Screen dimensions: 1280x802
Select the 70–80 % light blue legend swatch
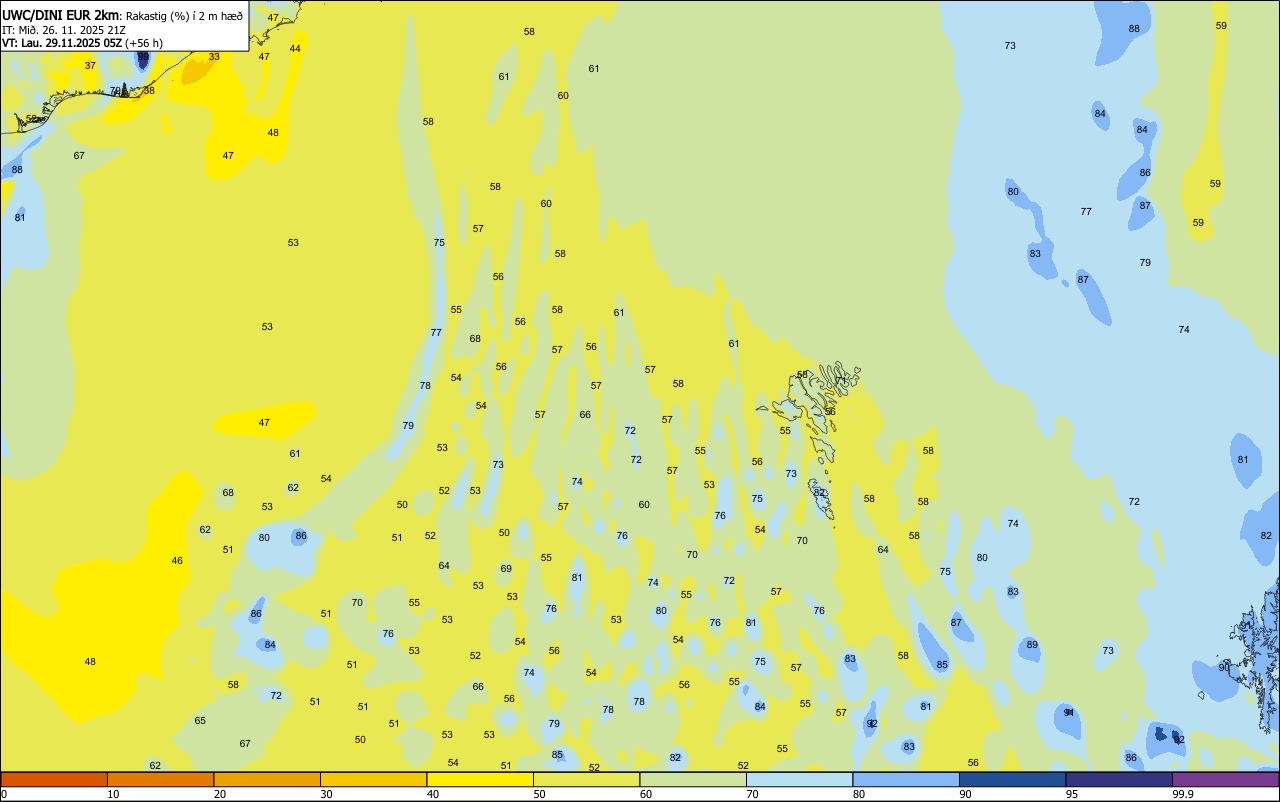[799, 779]
